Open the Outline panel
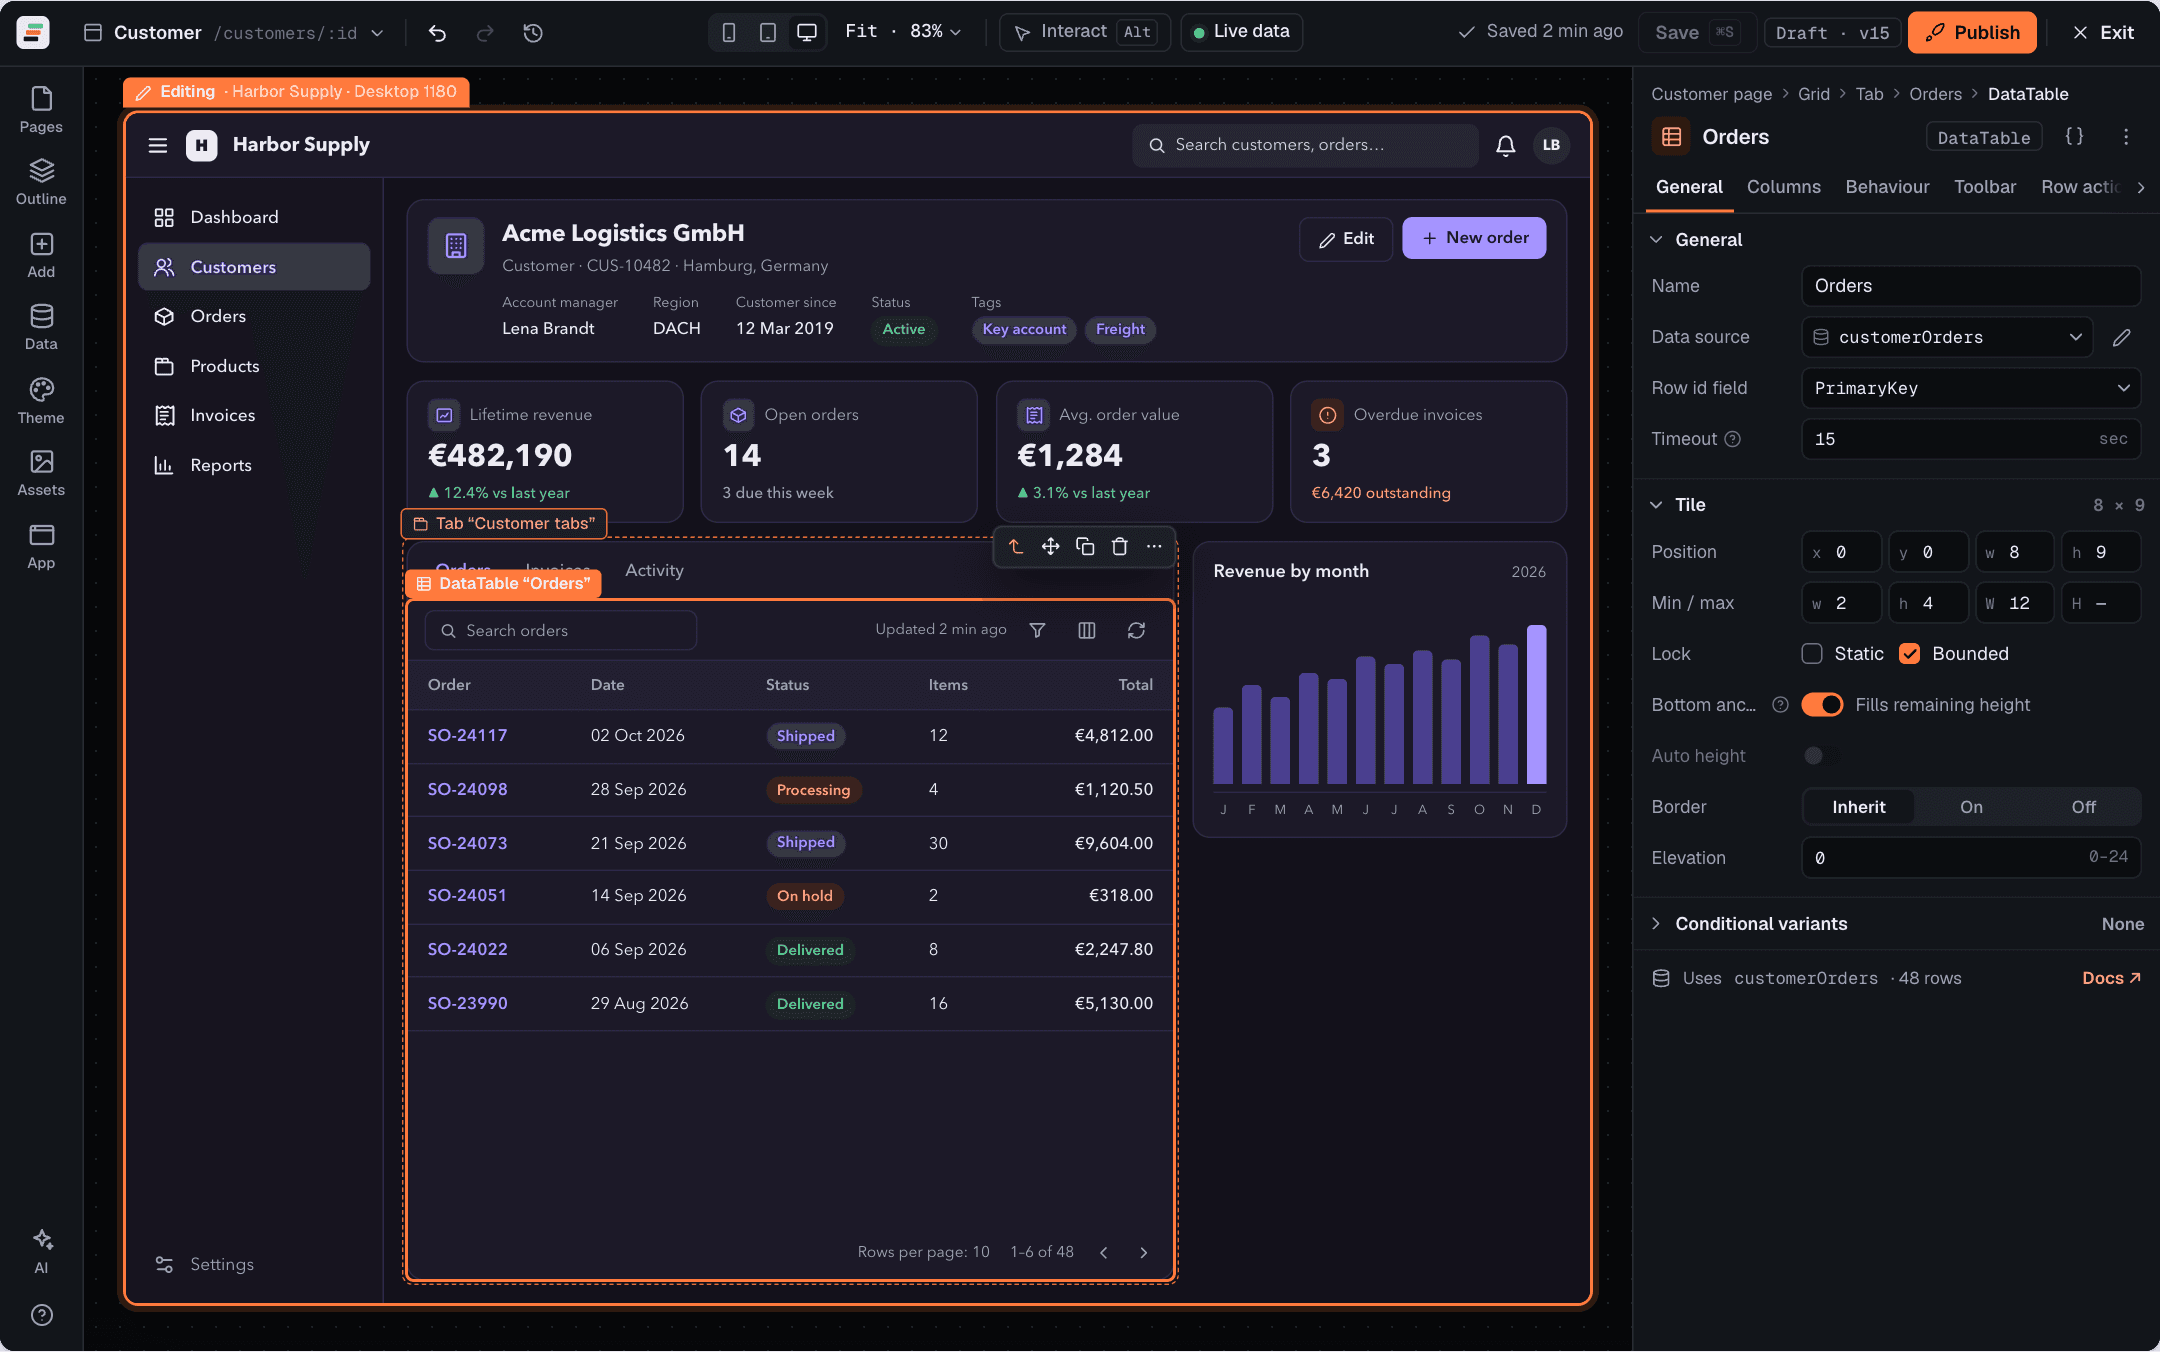Image resolution: width=2160 pixels, height=1352 pixels. click(x=41, y=182)
